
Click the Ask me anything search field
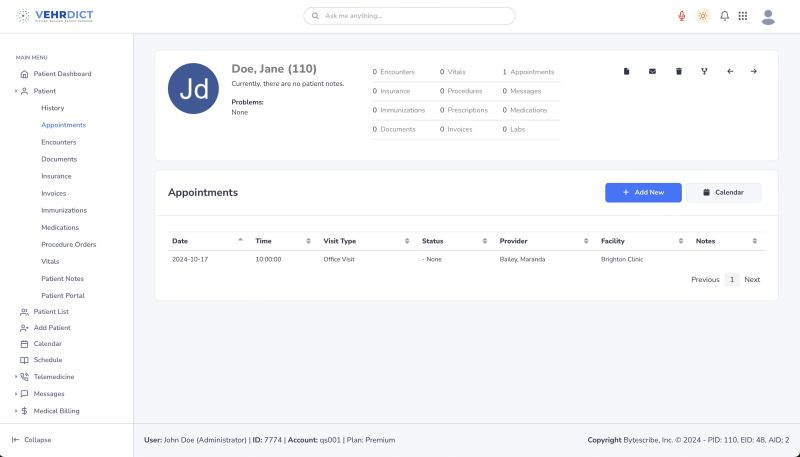(x=410, y=16)
